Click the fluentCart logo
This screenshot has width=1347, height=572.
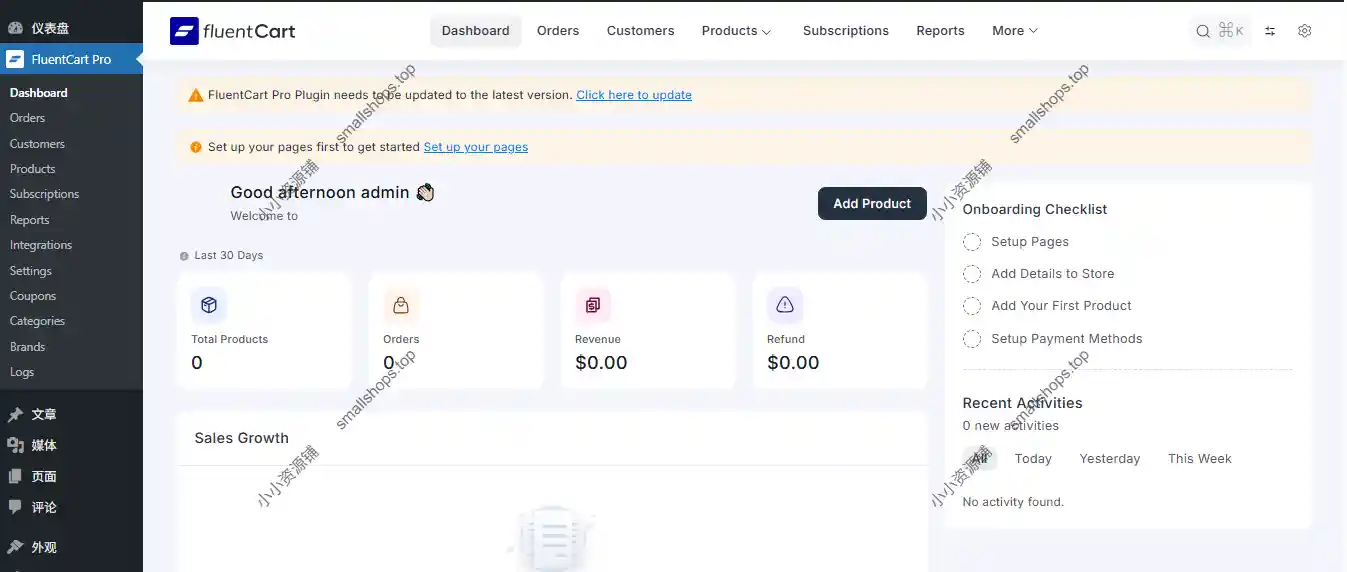233,31
